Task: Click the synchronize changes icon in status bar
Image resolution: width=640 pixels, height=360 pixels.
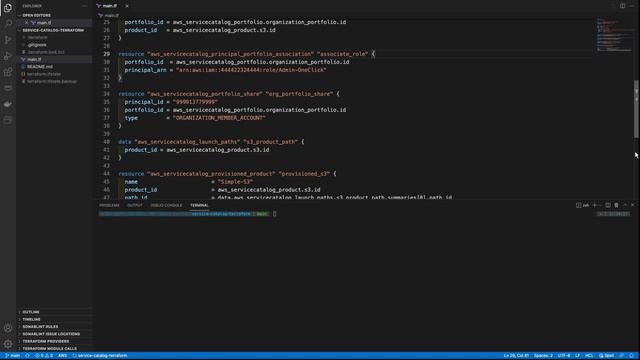Action: coord(27,356)
